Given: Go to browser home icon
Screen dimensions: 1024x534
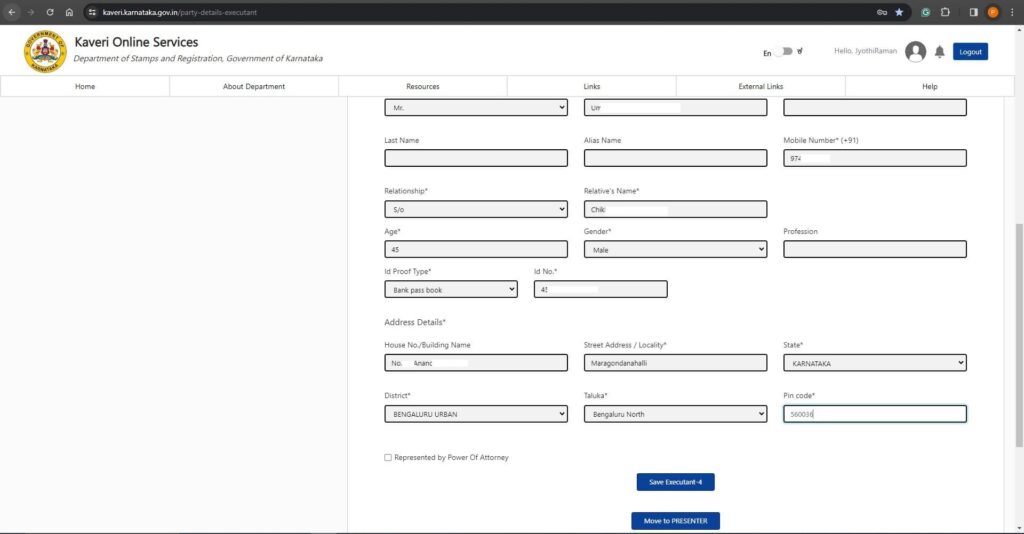Looking at the screenshot, I should pos(69,12).
